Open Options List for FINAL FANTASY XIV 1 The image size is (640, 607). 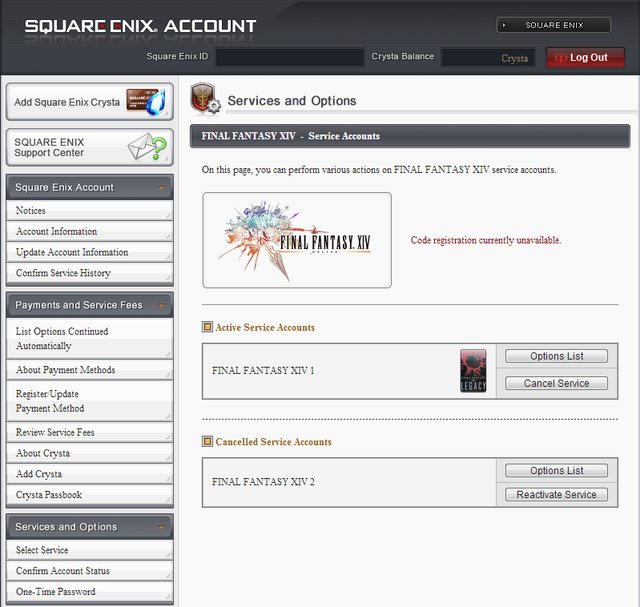(x=556, y=356)
